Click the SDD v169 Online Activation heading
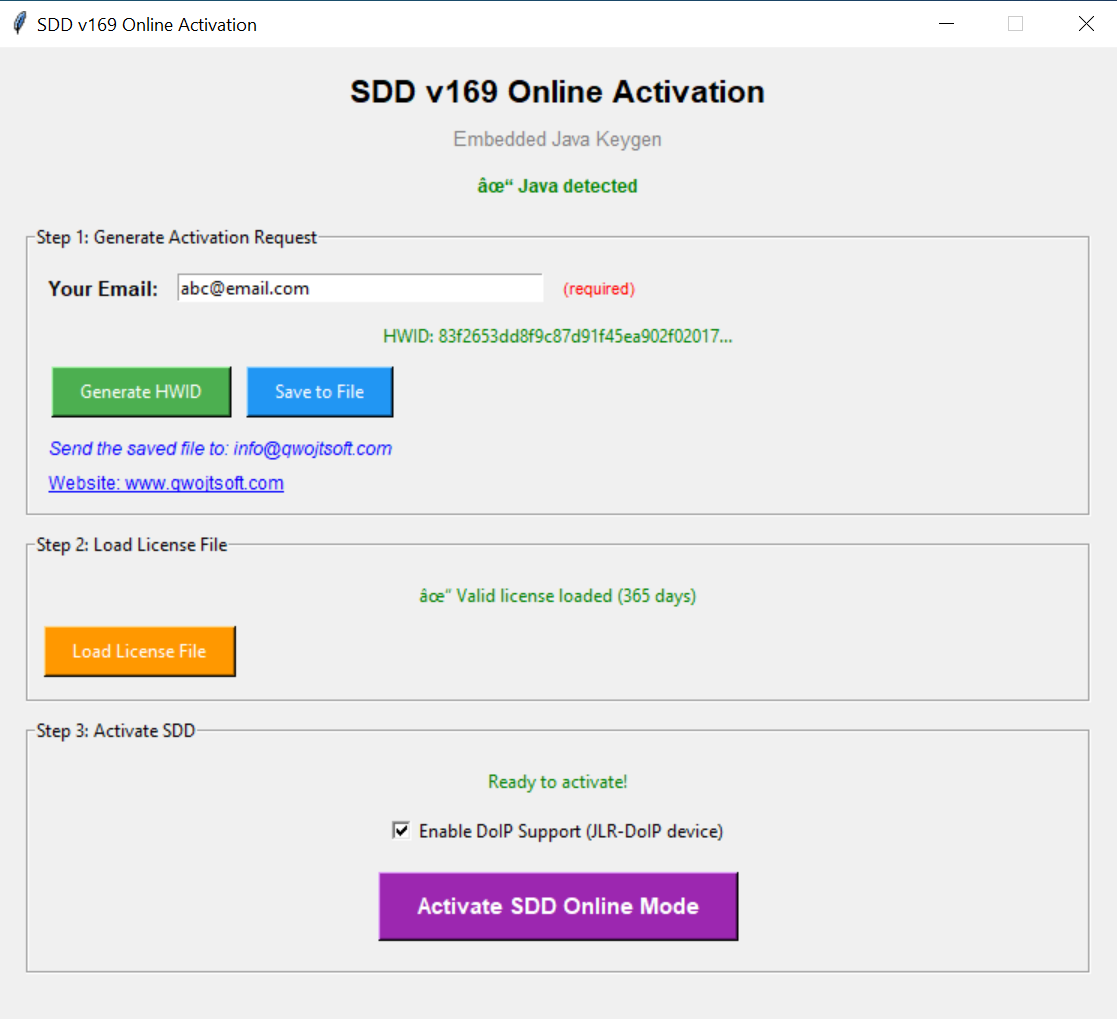 (x=557, y=91)
